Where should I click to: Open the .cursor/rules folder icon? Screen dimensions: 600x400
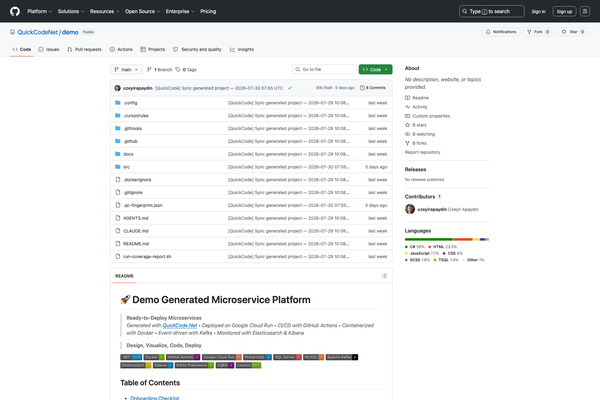pos(118,115)
